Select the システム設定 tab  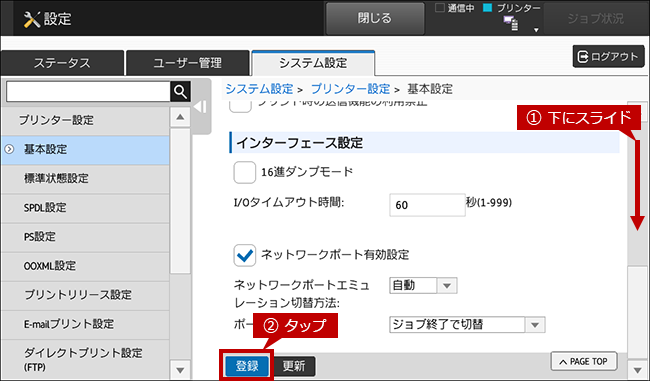(x=313, y=63)
